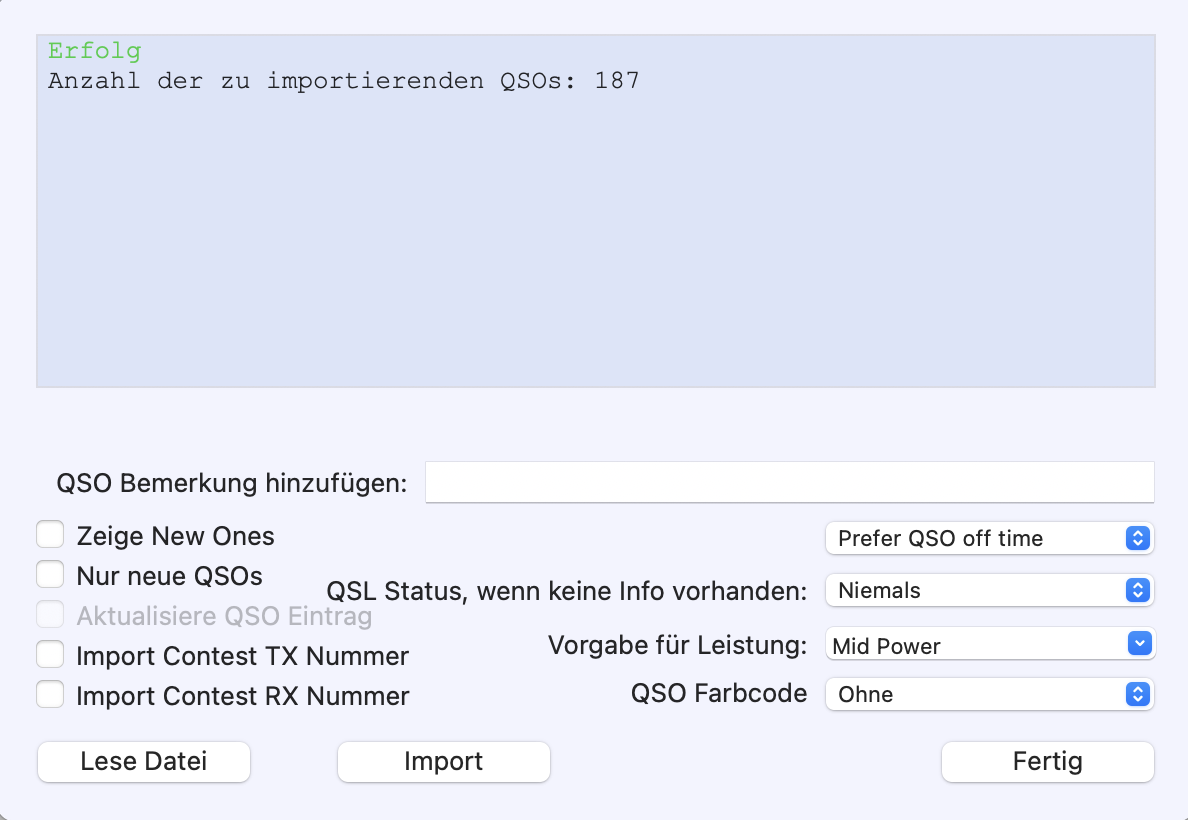Click the import log text area
This screenshot has height=820, width=1188.
pos(596,211)
